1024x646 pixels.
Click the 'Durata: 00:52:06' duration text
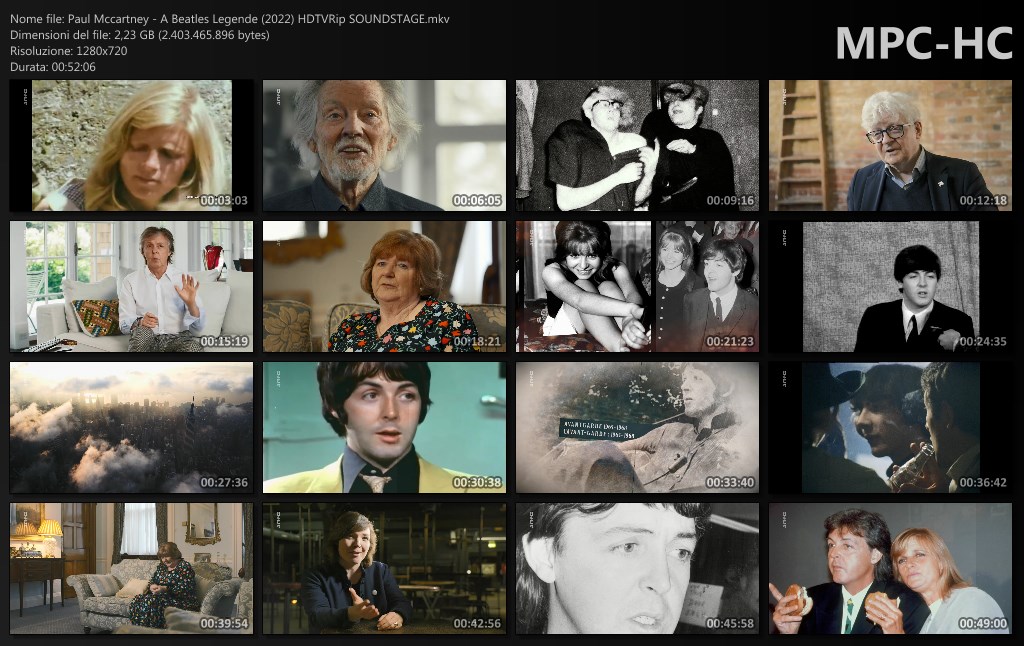pos(53,67)
